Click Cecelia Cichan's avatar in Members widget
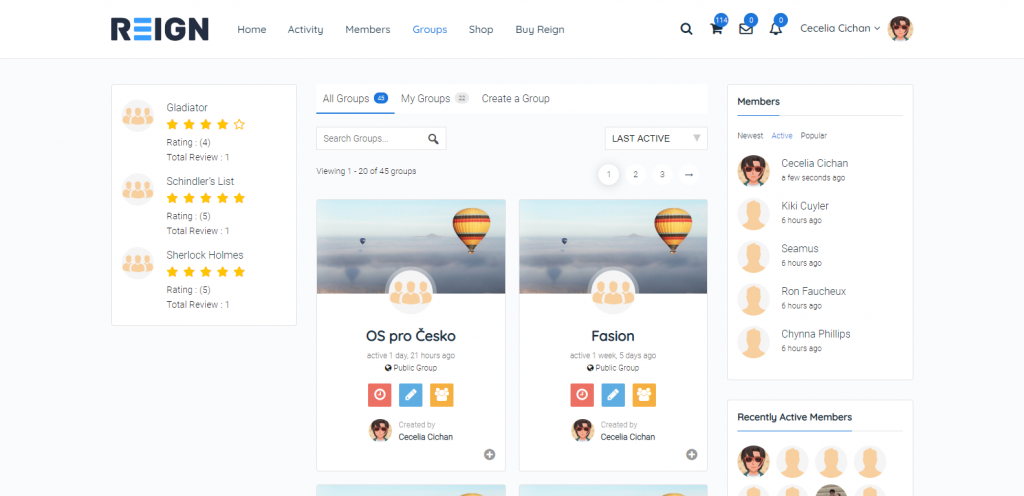 pos(754,171)
